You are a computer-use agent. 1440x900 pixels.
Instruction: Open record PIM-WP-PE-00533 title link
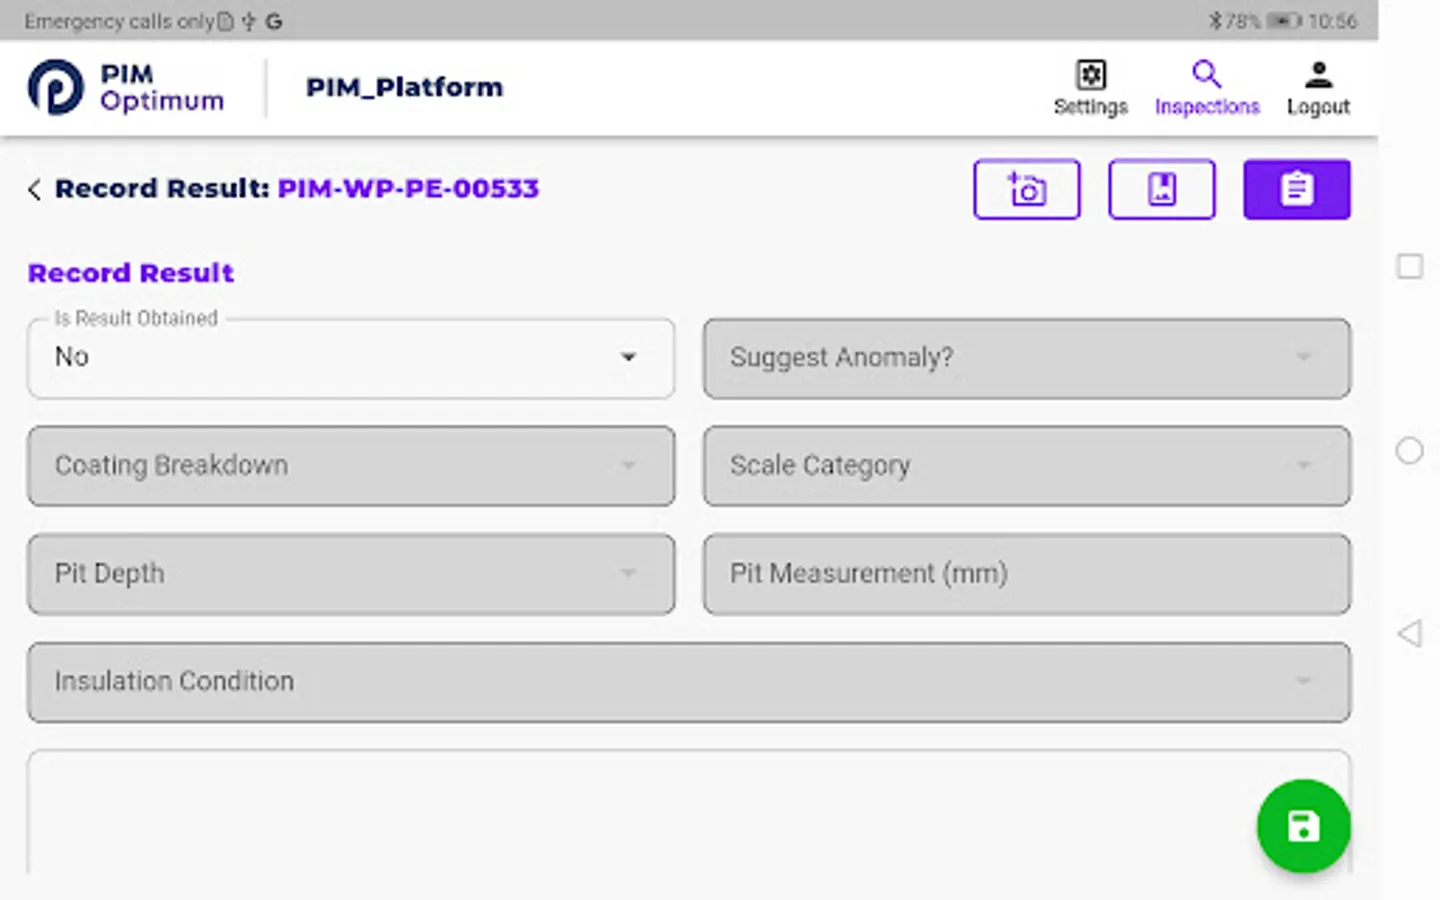click(408, 188)
